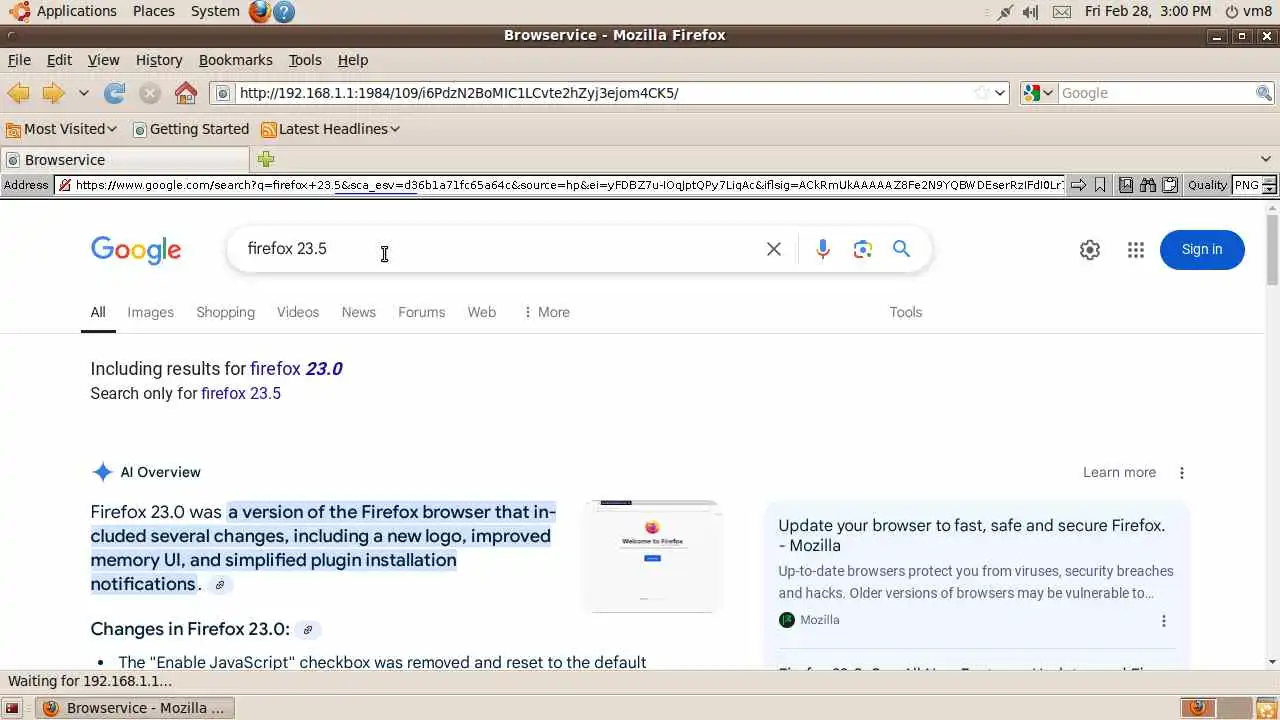The width and height of the screenshot is (1280, 720).
Task: Open the list all tabs dropdown
Action: click(1265, 159)
